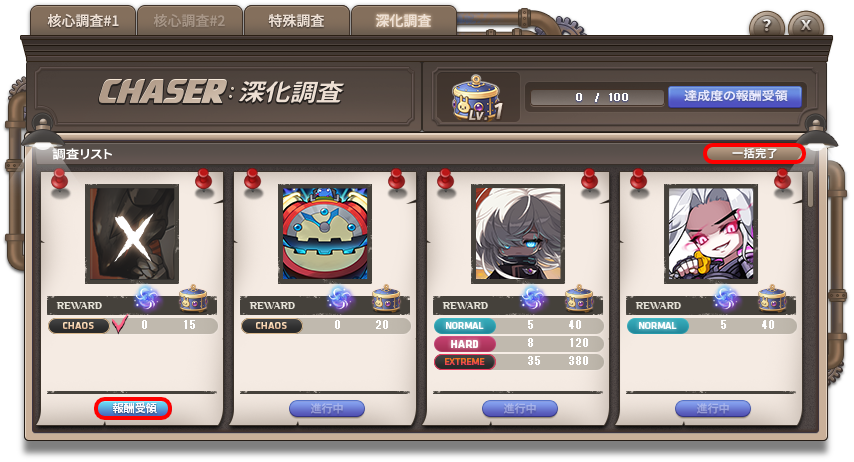The image size is (854, 462).
Task: Click the help question mark icon
Action: (767, 25)
